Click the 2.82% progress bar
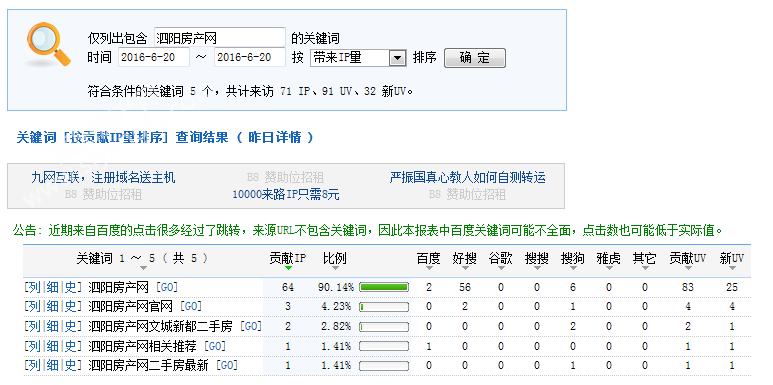Screen dimensions: 773x385 [x=384, y=326]
